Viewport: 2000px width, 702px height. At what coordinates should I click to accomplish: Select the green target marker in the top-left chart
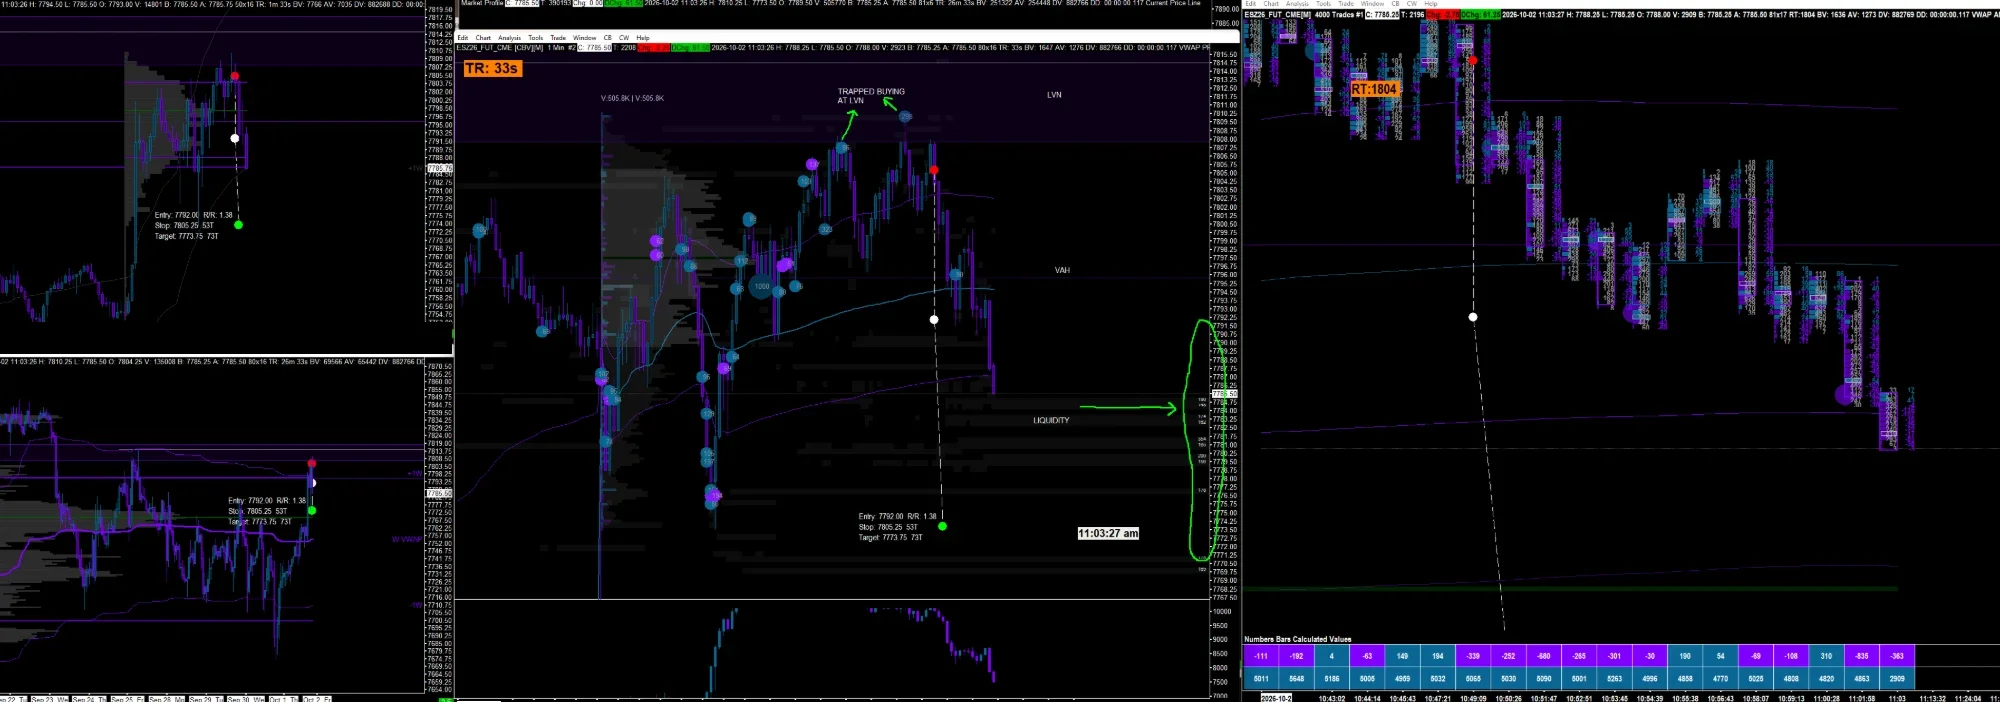click(x=238, y=225)
